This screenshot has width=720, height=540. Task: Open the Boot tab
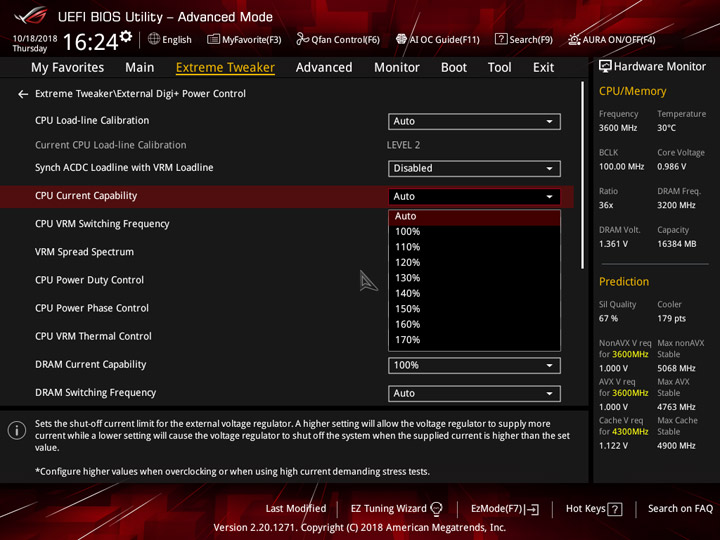(x=454, y=68)
